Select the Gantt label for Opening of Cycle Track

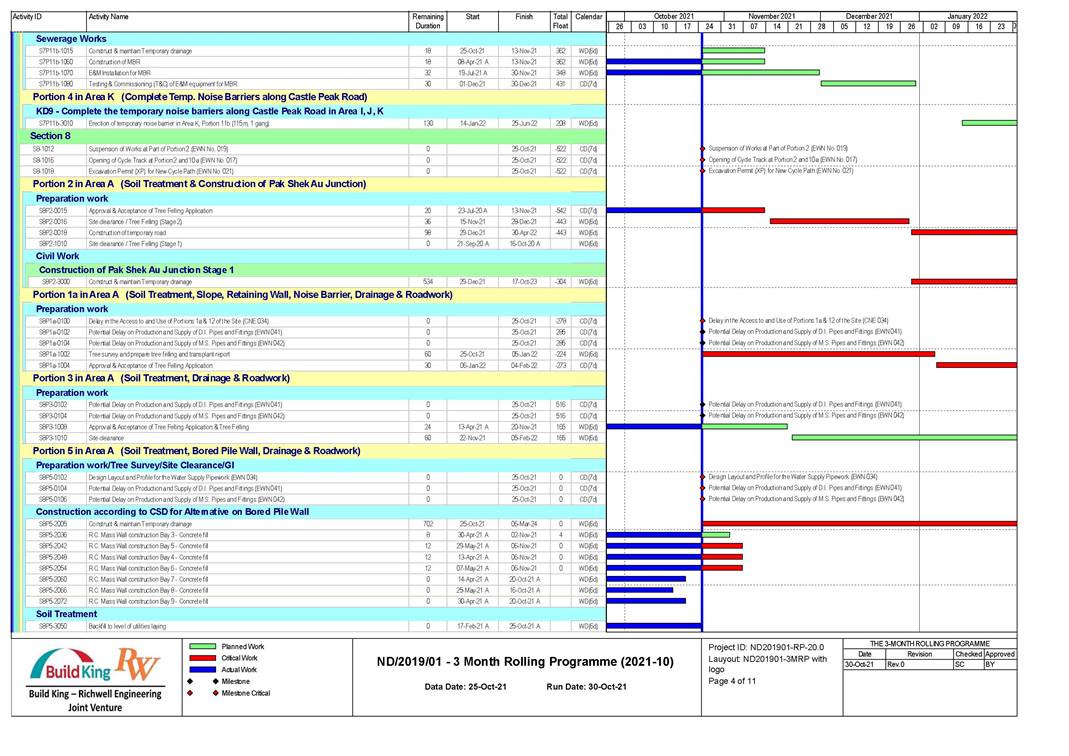click(x=783, y=160)
